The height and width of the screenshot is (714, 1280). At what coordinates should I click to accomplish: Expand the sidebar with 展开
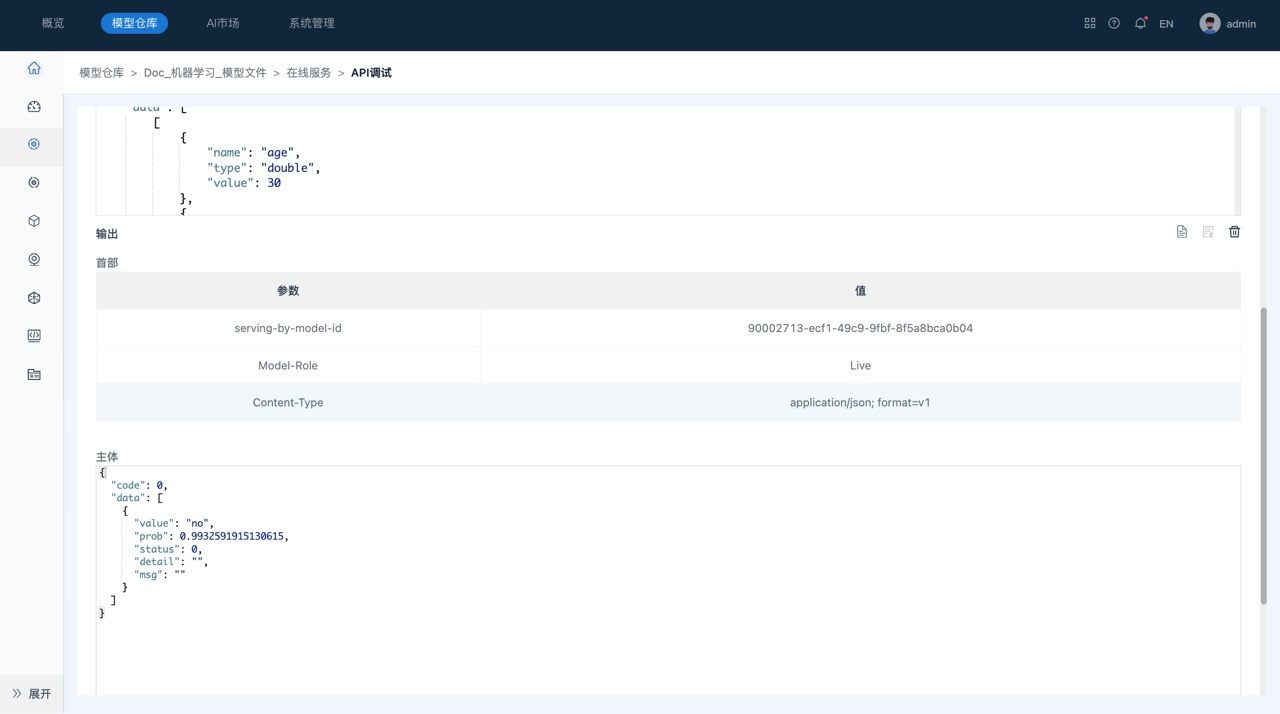click(x=32, y=693)
